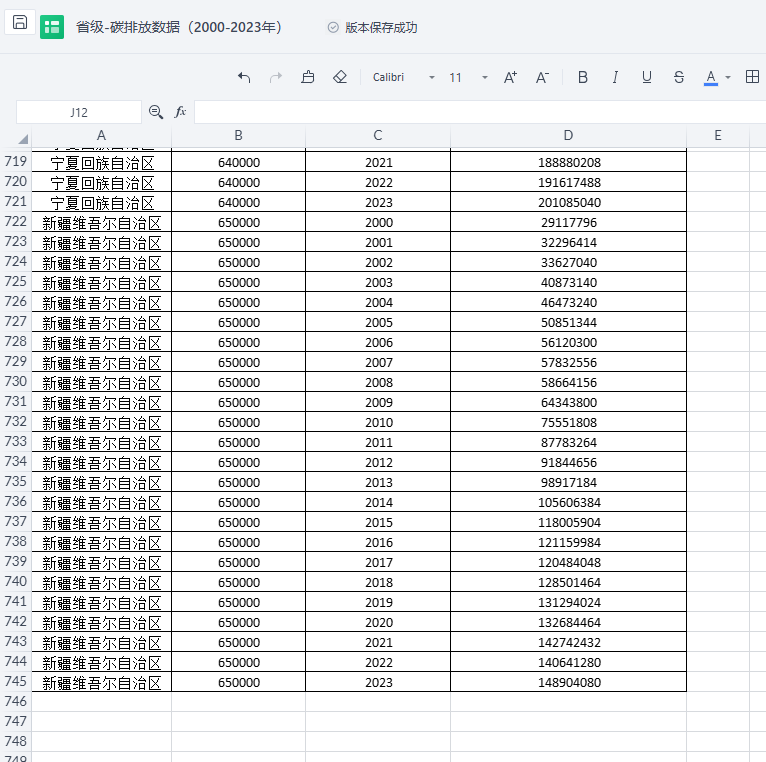The height and width of the screenshot is (762, 766).
Task: Click the J12 name box field
Action: pyautogui.click(x=79, y=112)
